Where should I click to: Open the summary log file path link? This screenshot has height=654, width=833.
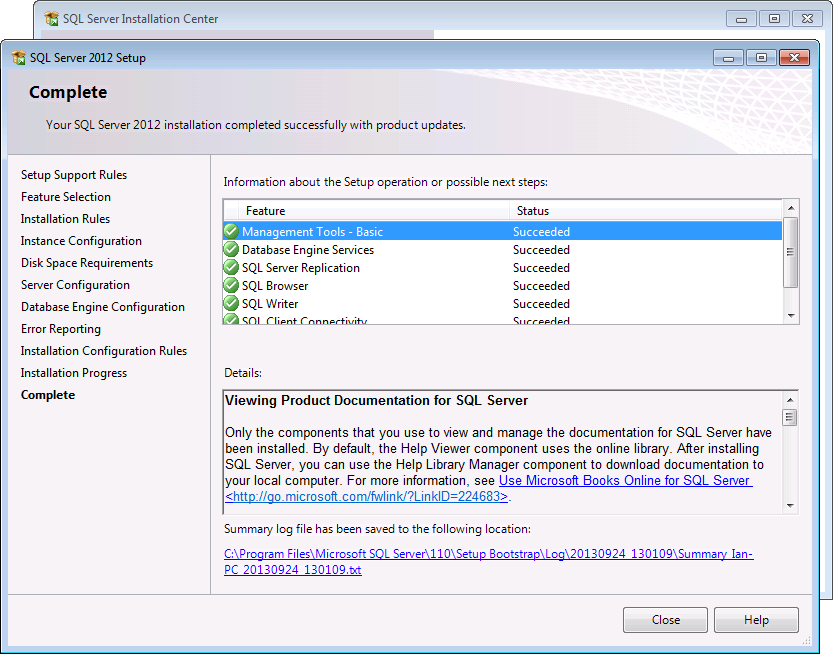(489, 562)
